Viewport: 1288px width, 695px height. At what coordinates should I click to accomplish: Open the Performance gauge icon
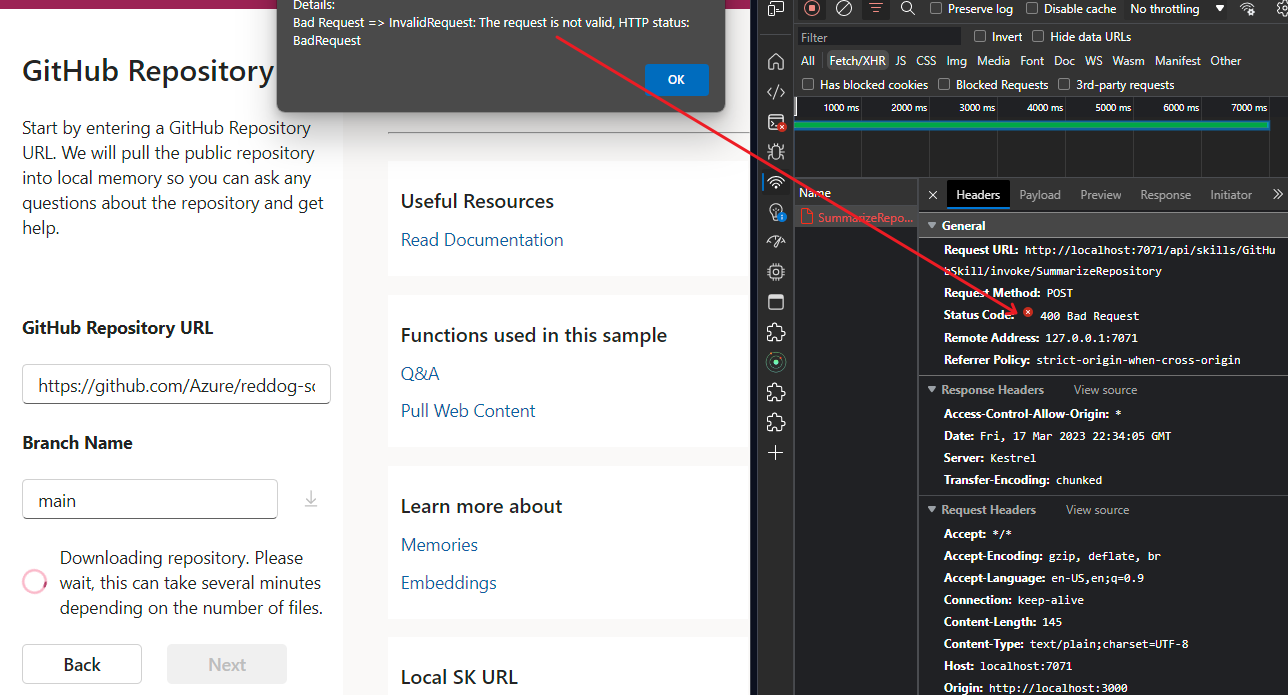[x=776, y=242]
